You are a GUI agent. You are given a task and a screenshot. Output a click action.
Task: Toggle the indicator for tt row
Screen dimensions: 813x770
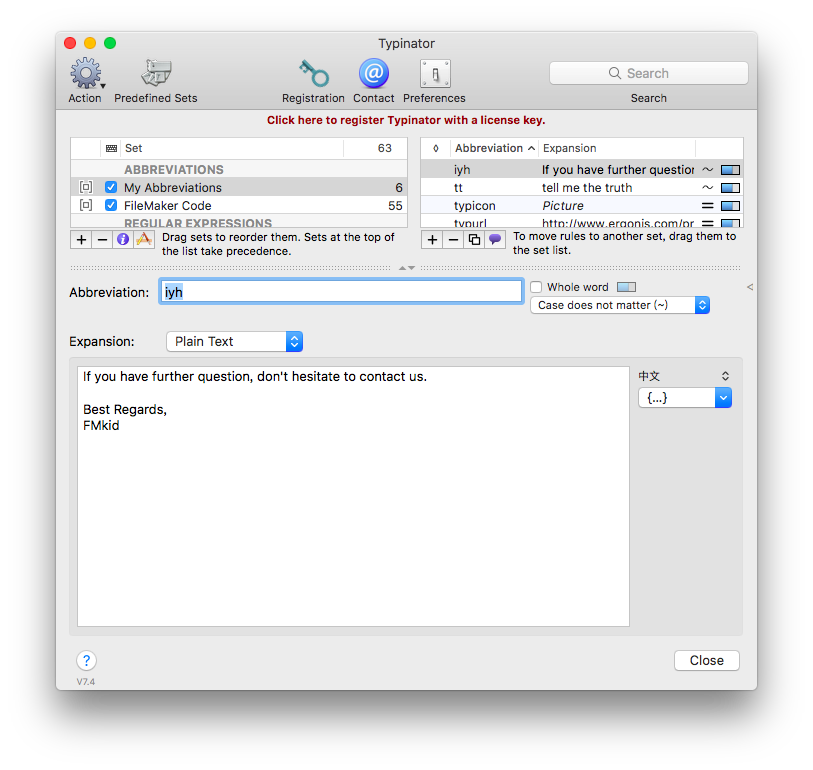point(730,188)
